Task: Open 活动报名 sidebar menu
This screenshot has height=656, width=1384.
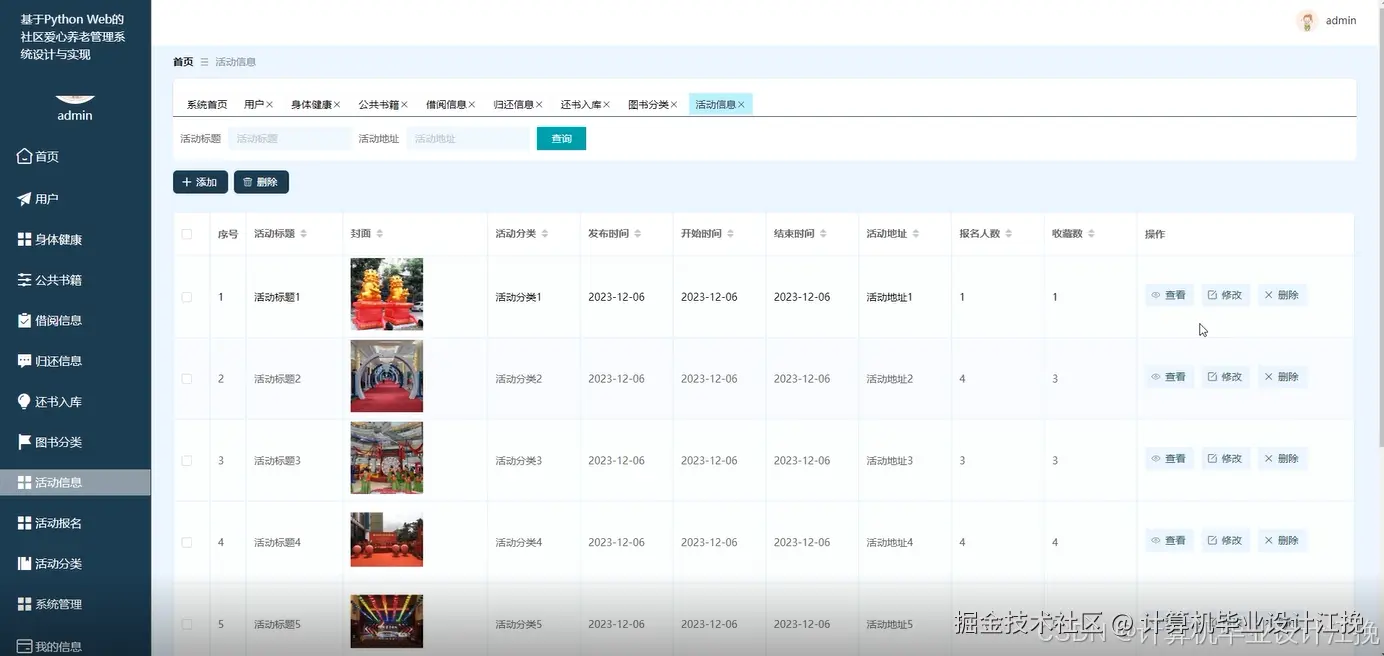Action: (75, 523)
